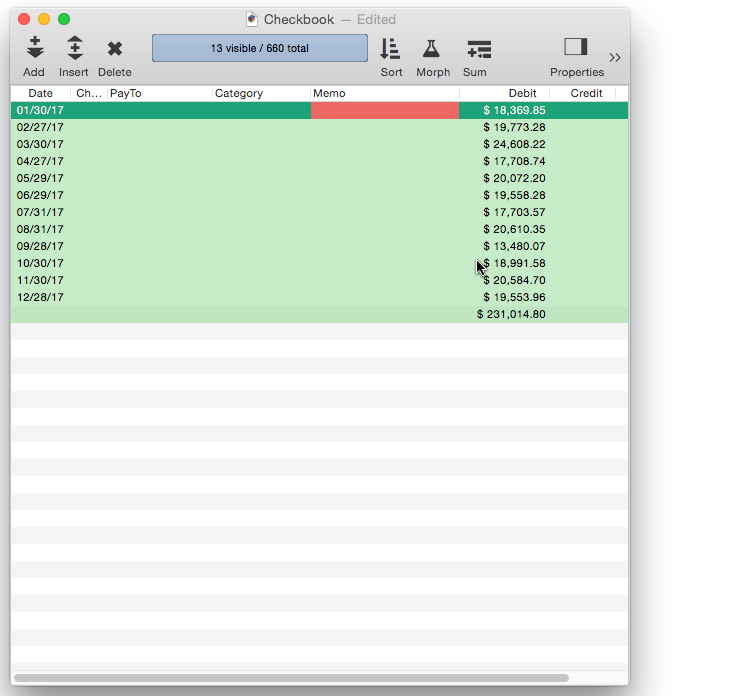The height and width of the screenshot is (696, 736).
Task: Expand the toolbar overflow chevron
Action: click(615, 57)
